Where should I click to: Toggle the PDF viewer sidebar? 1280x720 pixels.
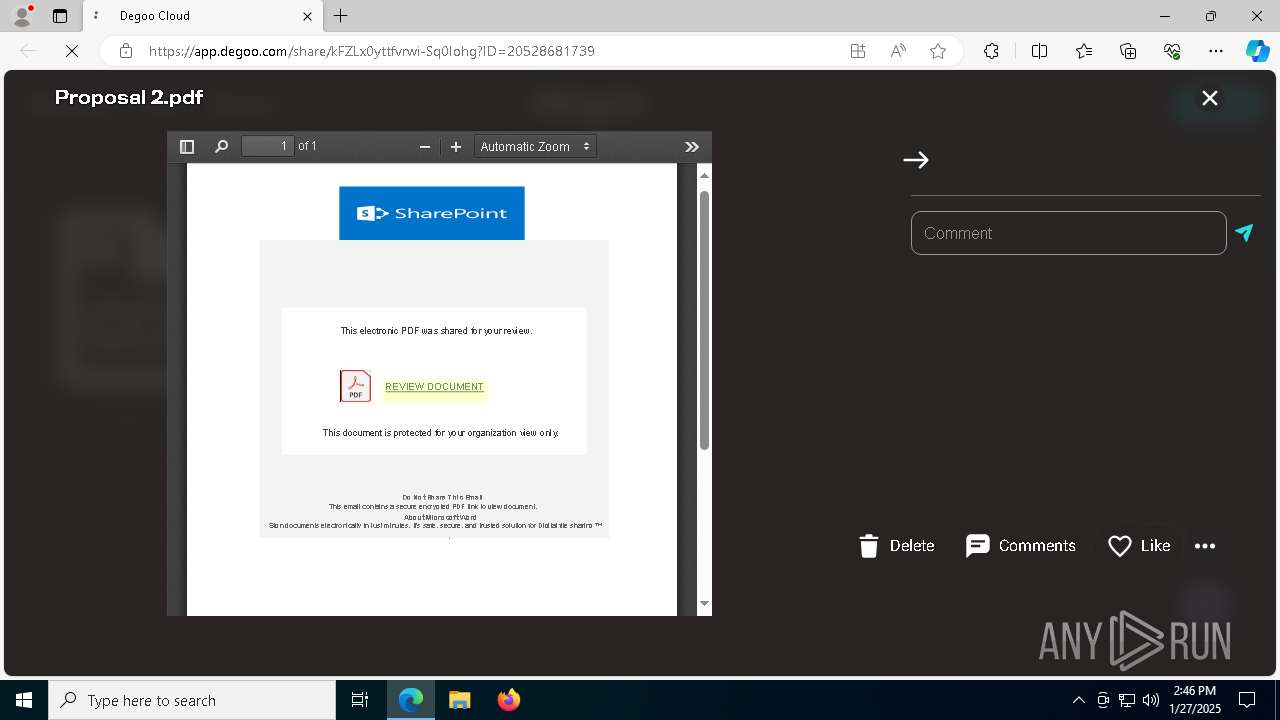186,147
